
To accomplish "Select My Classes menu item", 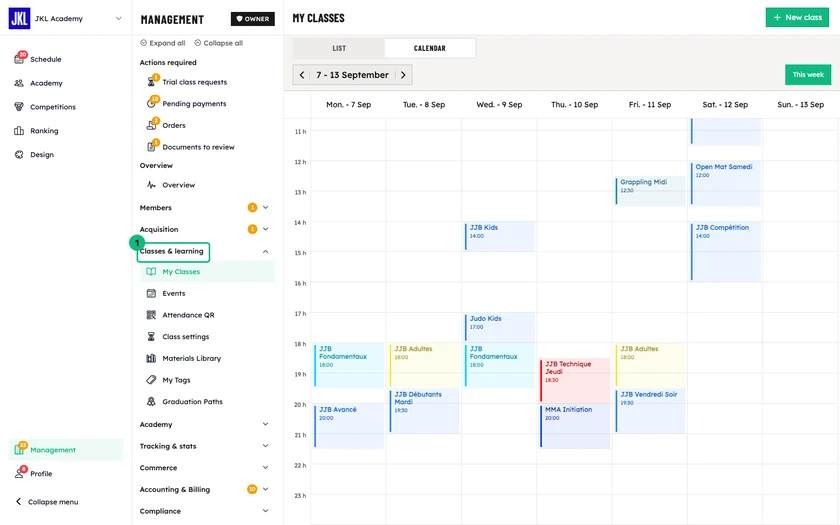I will click(x=208, y=272).
